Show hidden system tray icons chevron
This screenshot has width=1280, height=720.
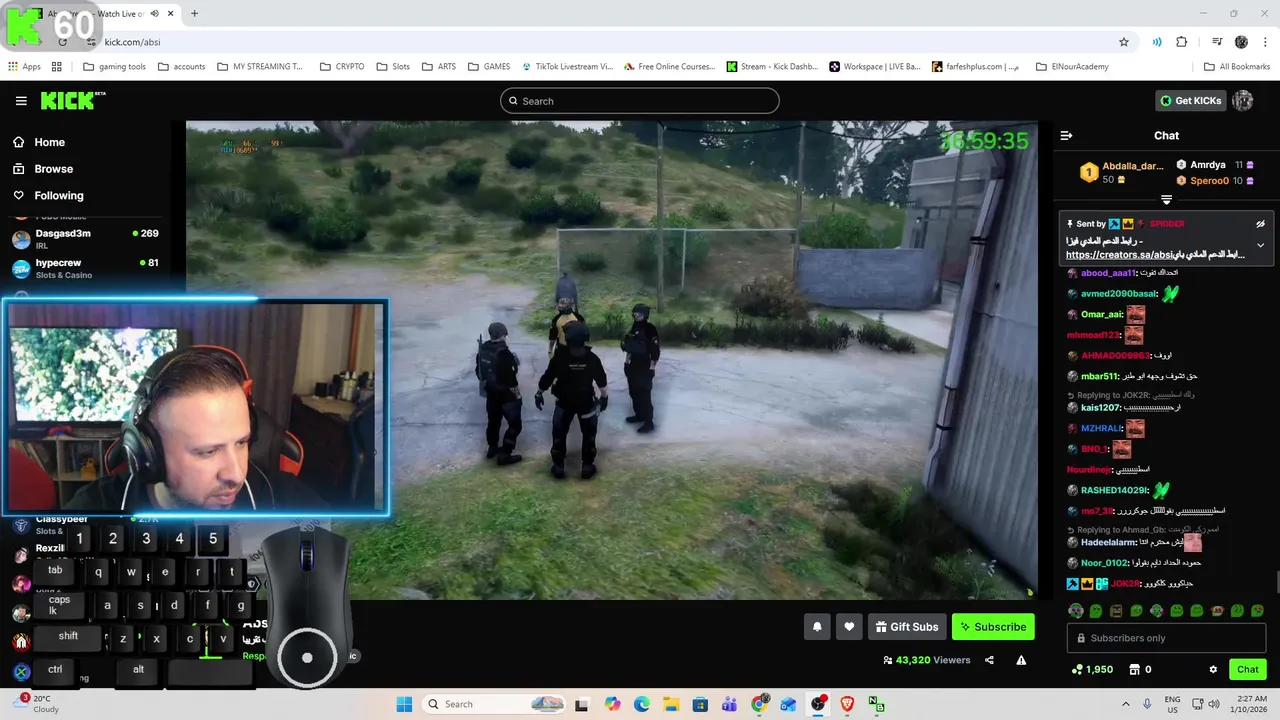pos(1125,704)
